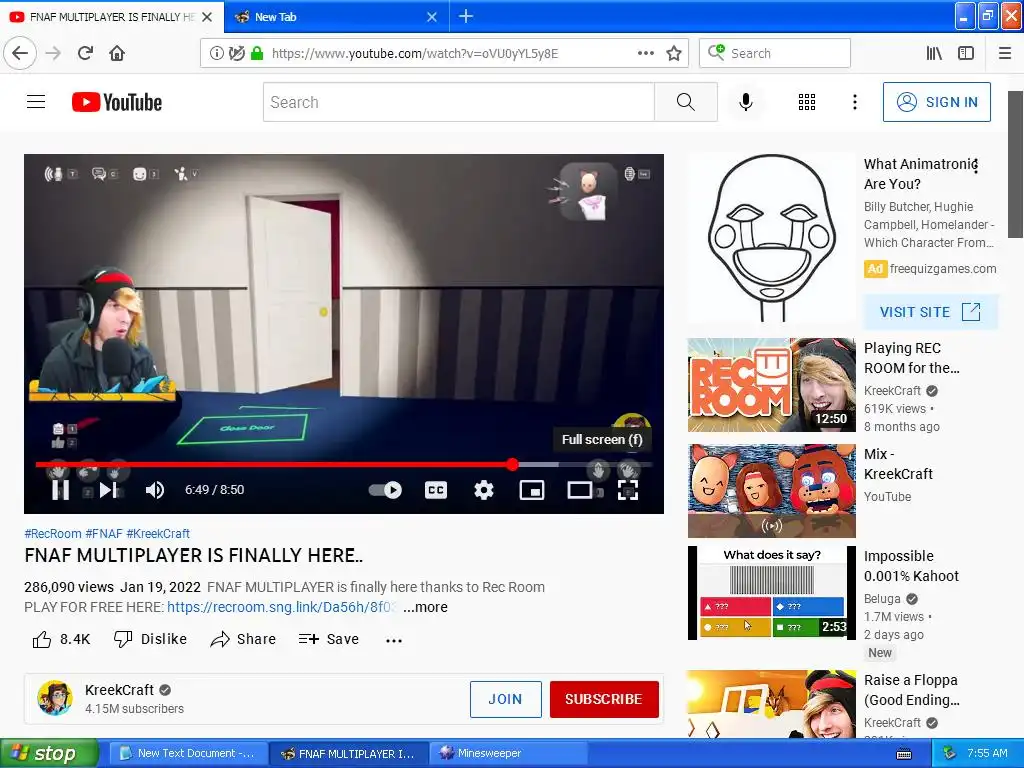
Task: Open YouTube settings three-dot menu
Action: click(x=854, y=102)
